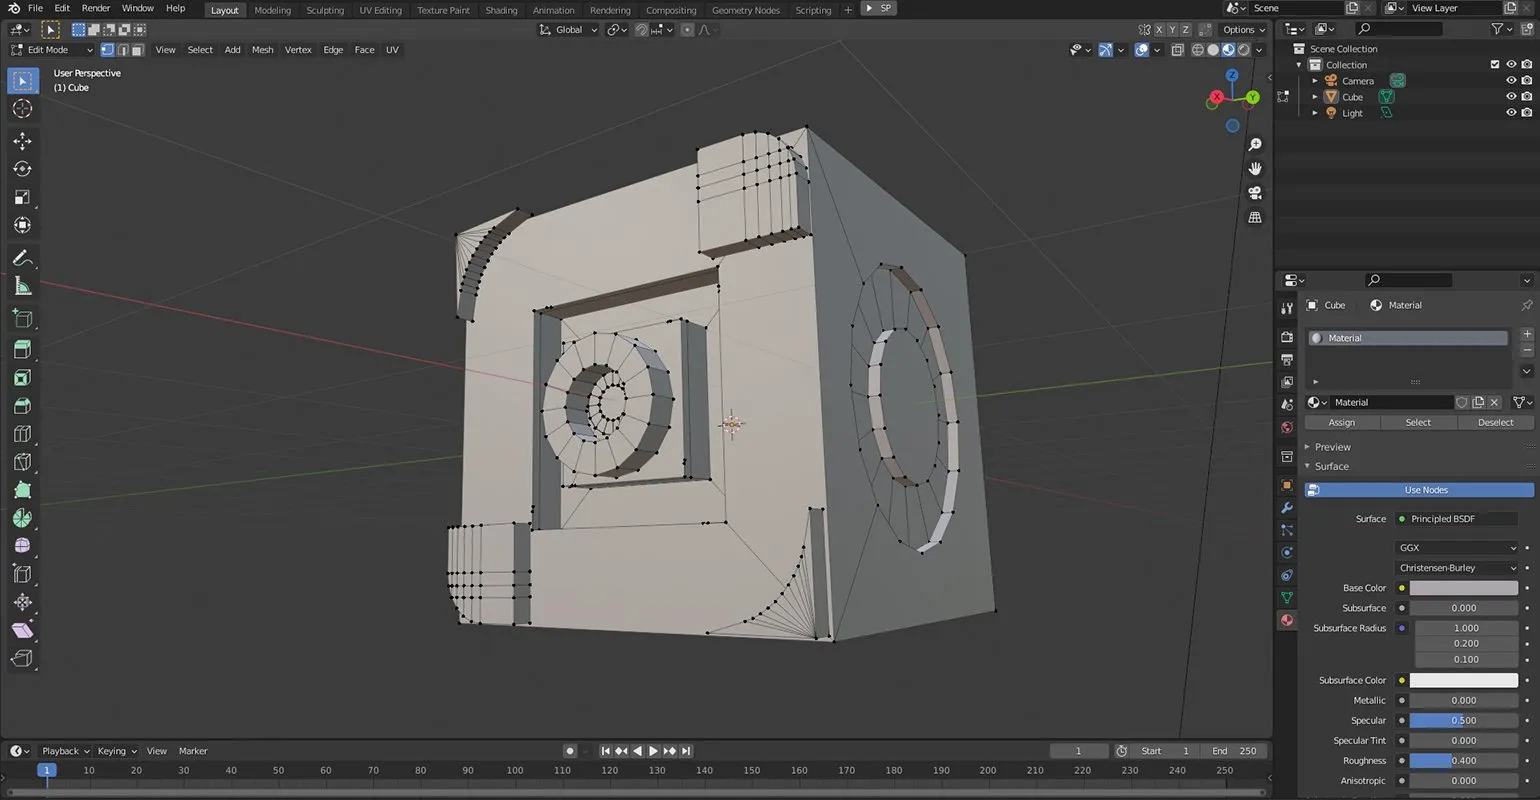Choose the Scale tool

[22, 197]
